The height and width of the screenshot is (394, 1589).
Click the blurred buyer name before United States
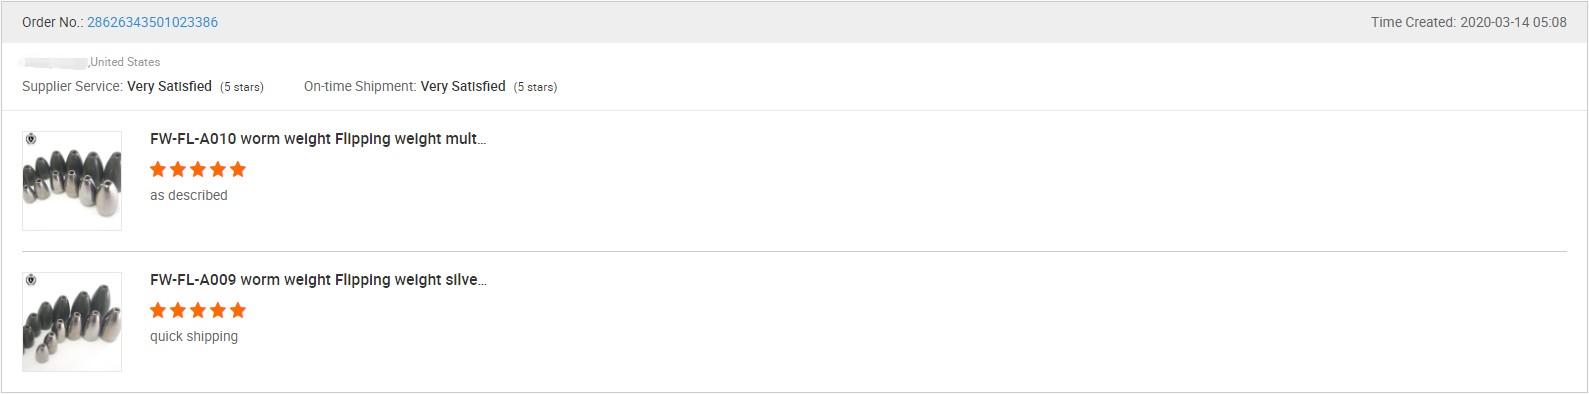tap(55, 62)
